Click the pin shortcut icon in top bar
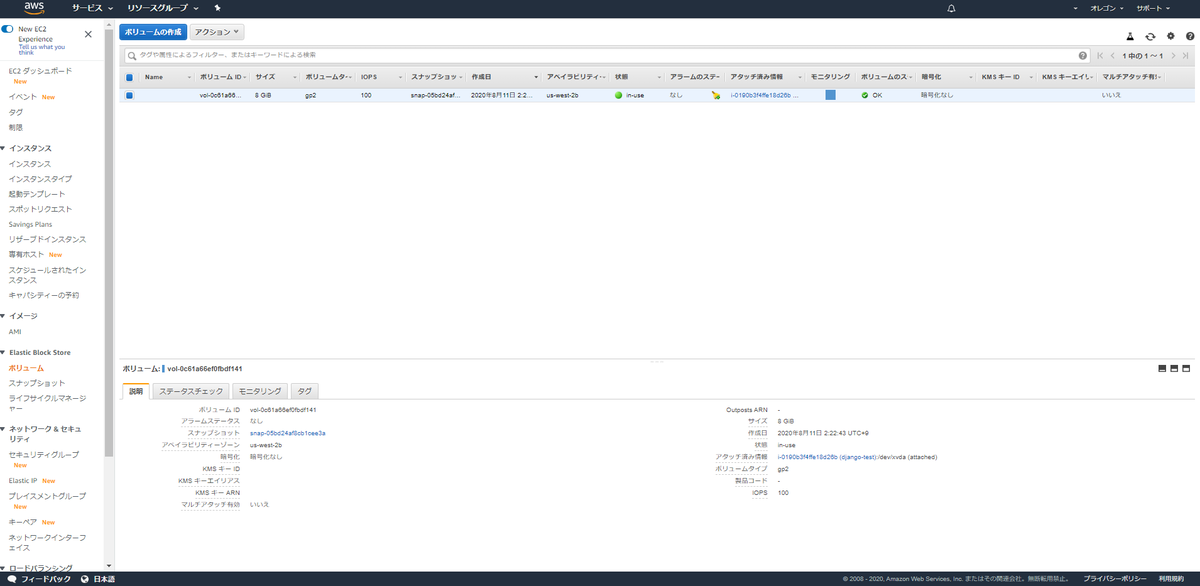This screenshot has height=586, width=1200. tap(217, 8)
